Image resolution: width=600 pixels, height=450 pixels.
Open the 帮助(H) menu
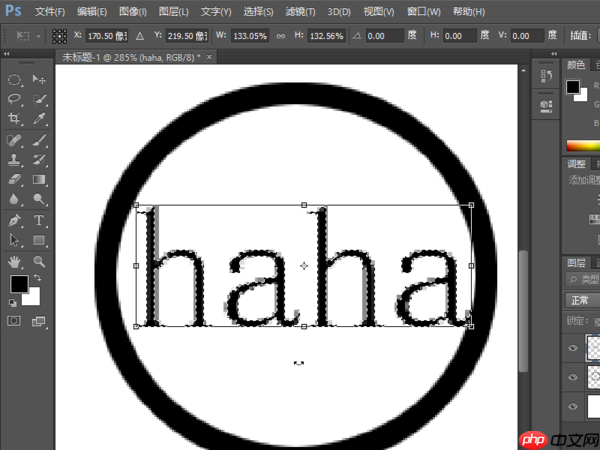tap(469, 11)
